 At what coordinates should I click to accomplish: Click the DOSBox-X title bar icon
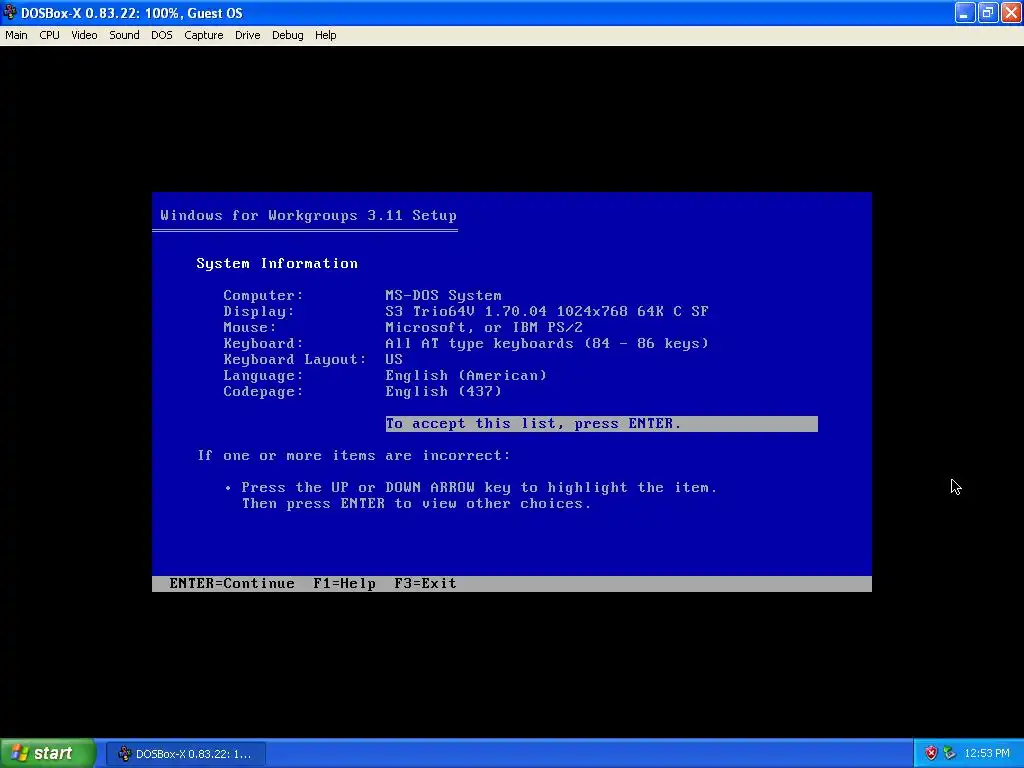10,12
